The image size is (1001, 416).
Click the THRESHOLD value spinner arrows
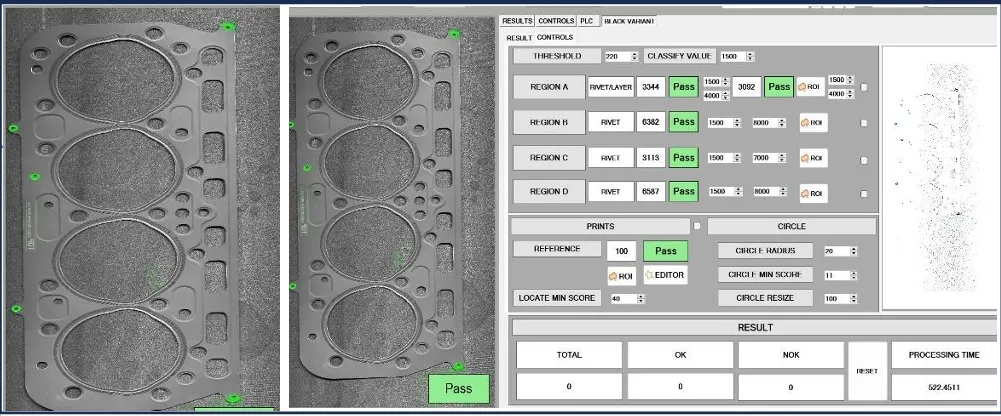point(636,57)
